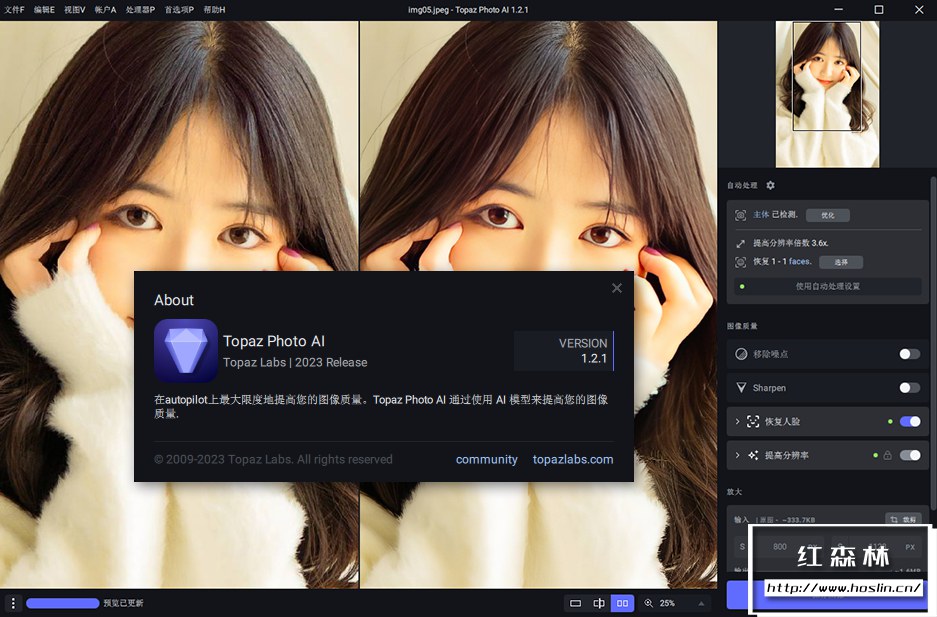Enable the 移除噪点 toggle
This screenshot has width=937, height=617.
910,354
